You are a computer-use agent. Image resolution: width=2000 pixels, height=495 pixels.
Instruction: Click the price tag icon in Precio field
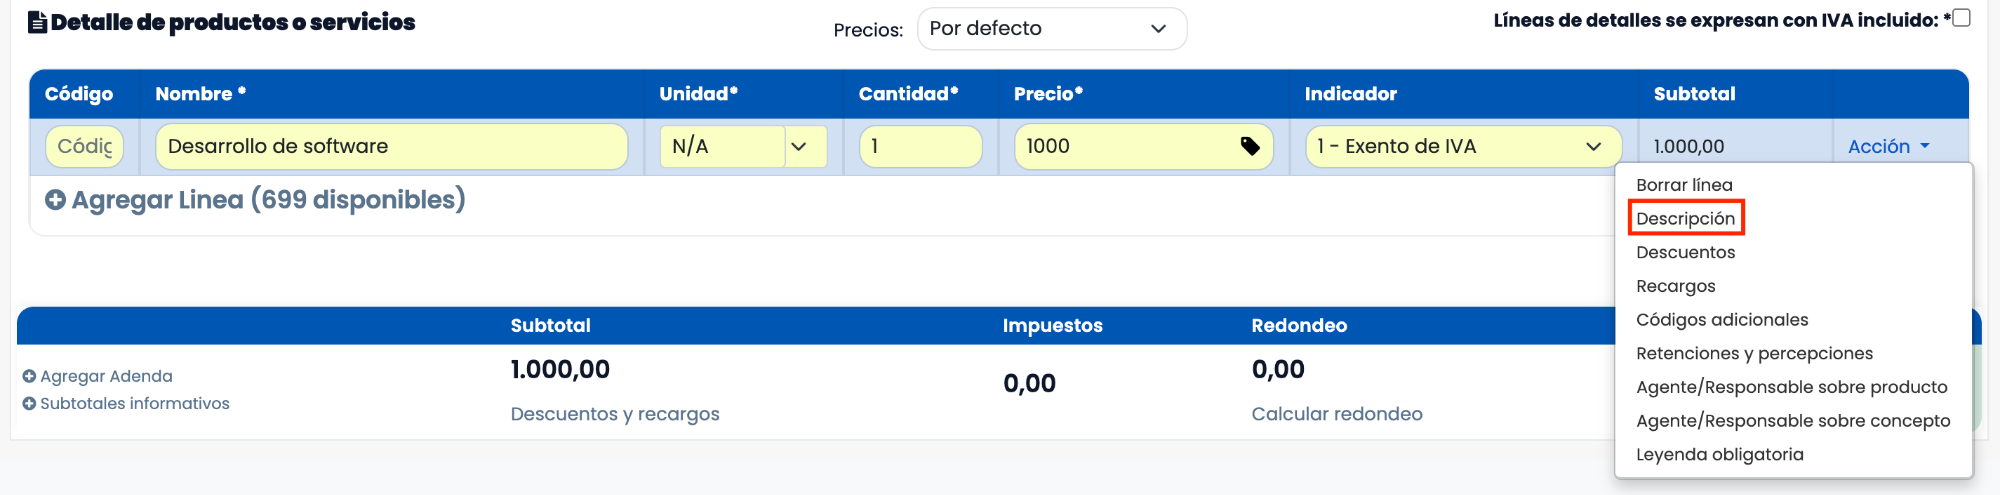1249,146
